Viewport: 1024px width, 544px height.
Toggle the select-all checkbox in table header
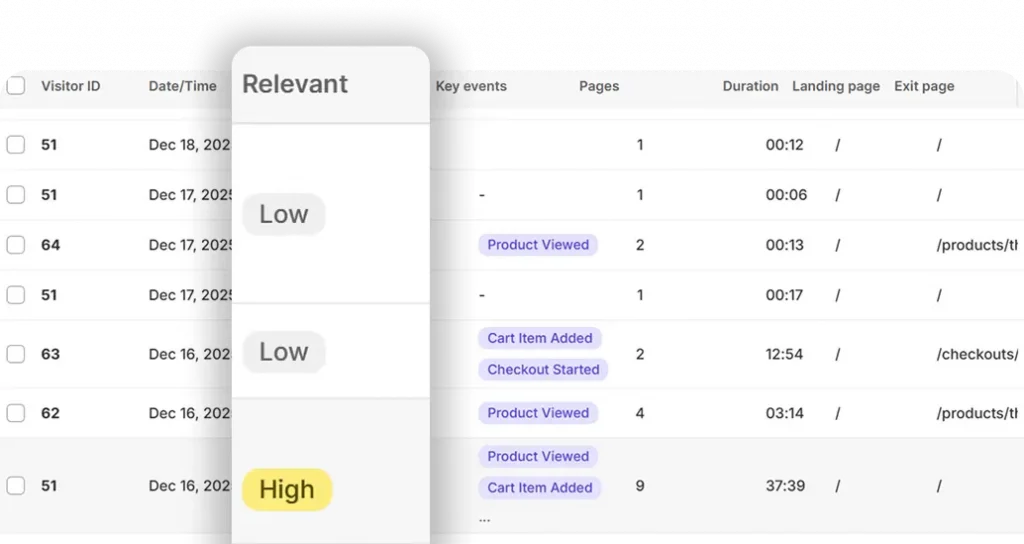tap(16, 86)
